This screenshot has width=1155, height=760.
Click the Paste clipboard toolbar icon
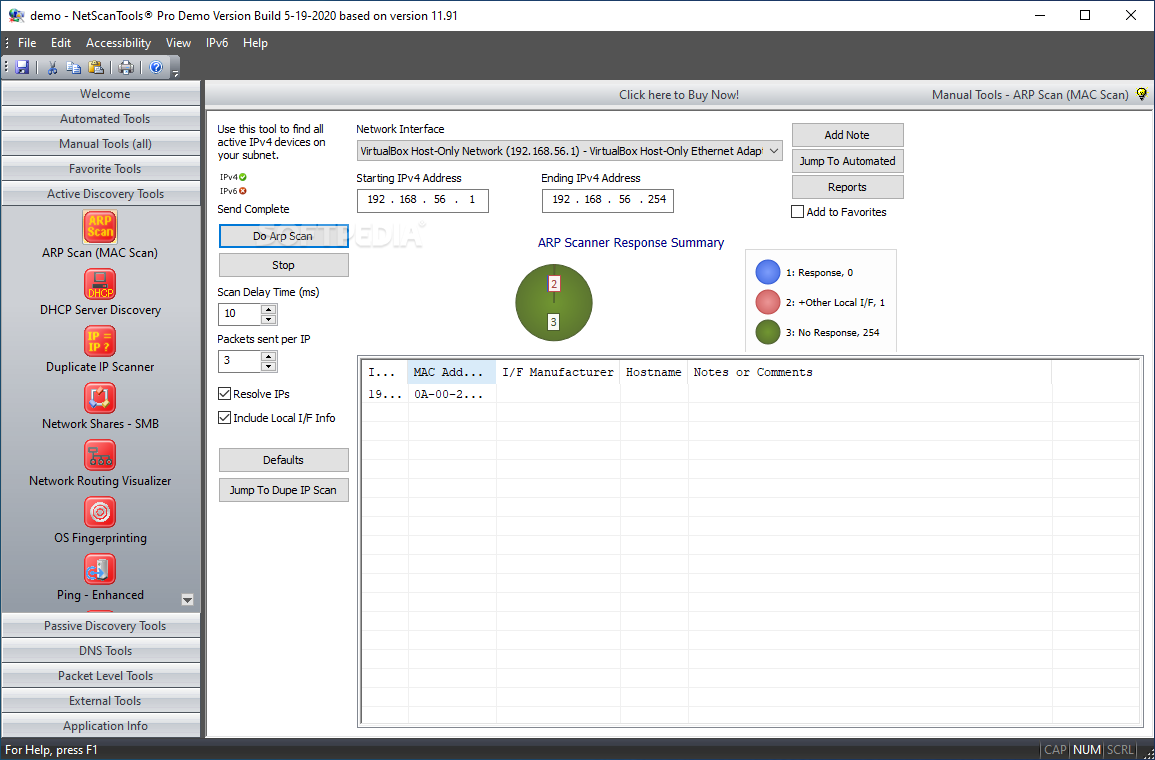tap(96, 68)
